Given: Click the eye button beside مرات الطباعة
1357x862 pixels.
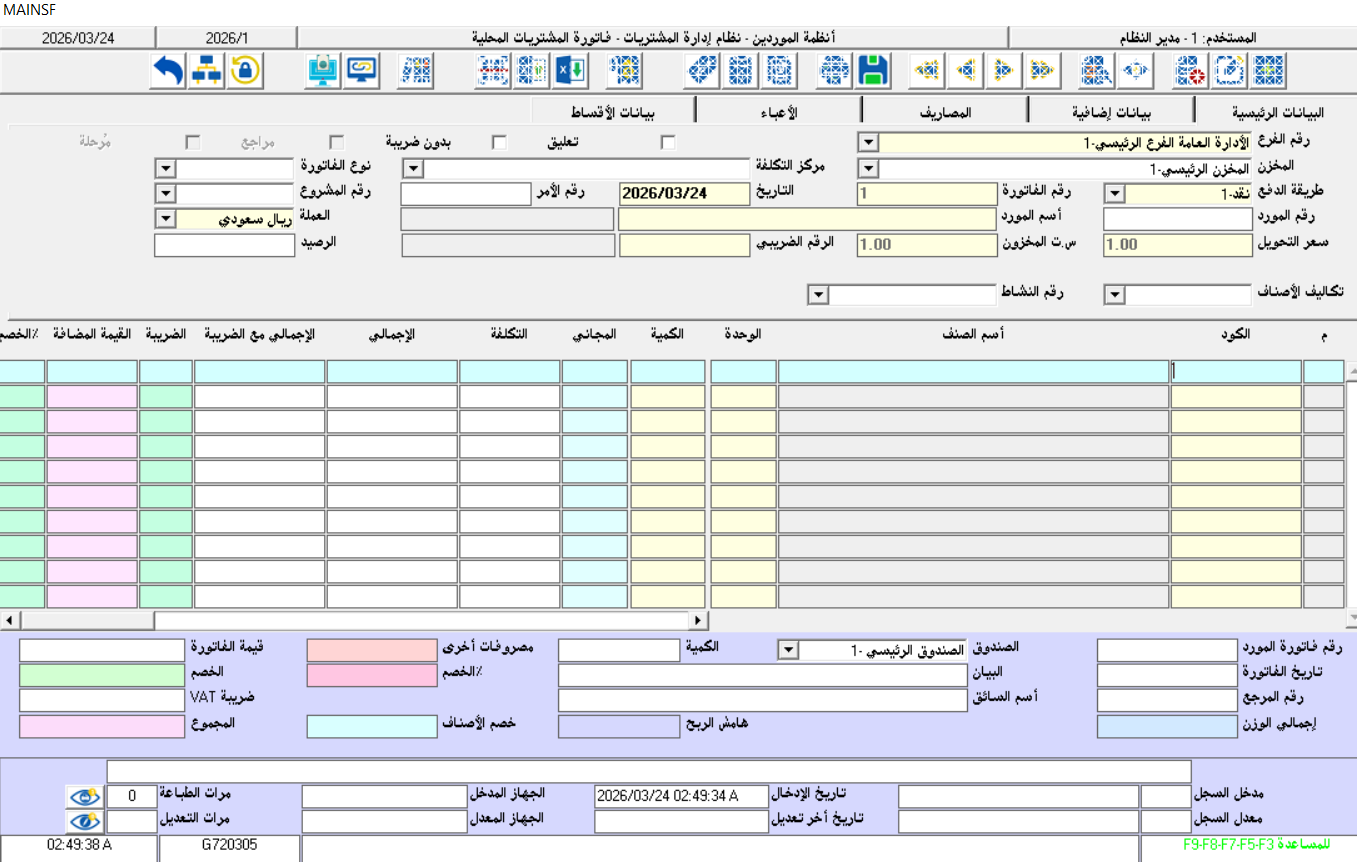Looking at the screenshot, I should 84,796.
